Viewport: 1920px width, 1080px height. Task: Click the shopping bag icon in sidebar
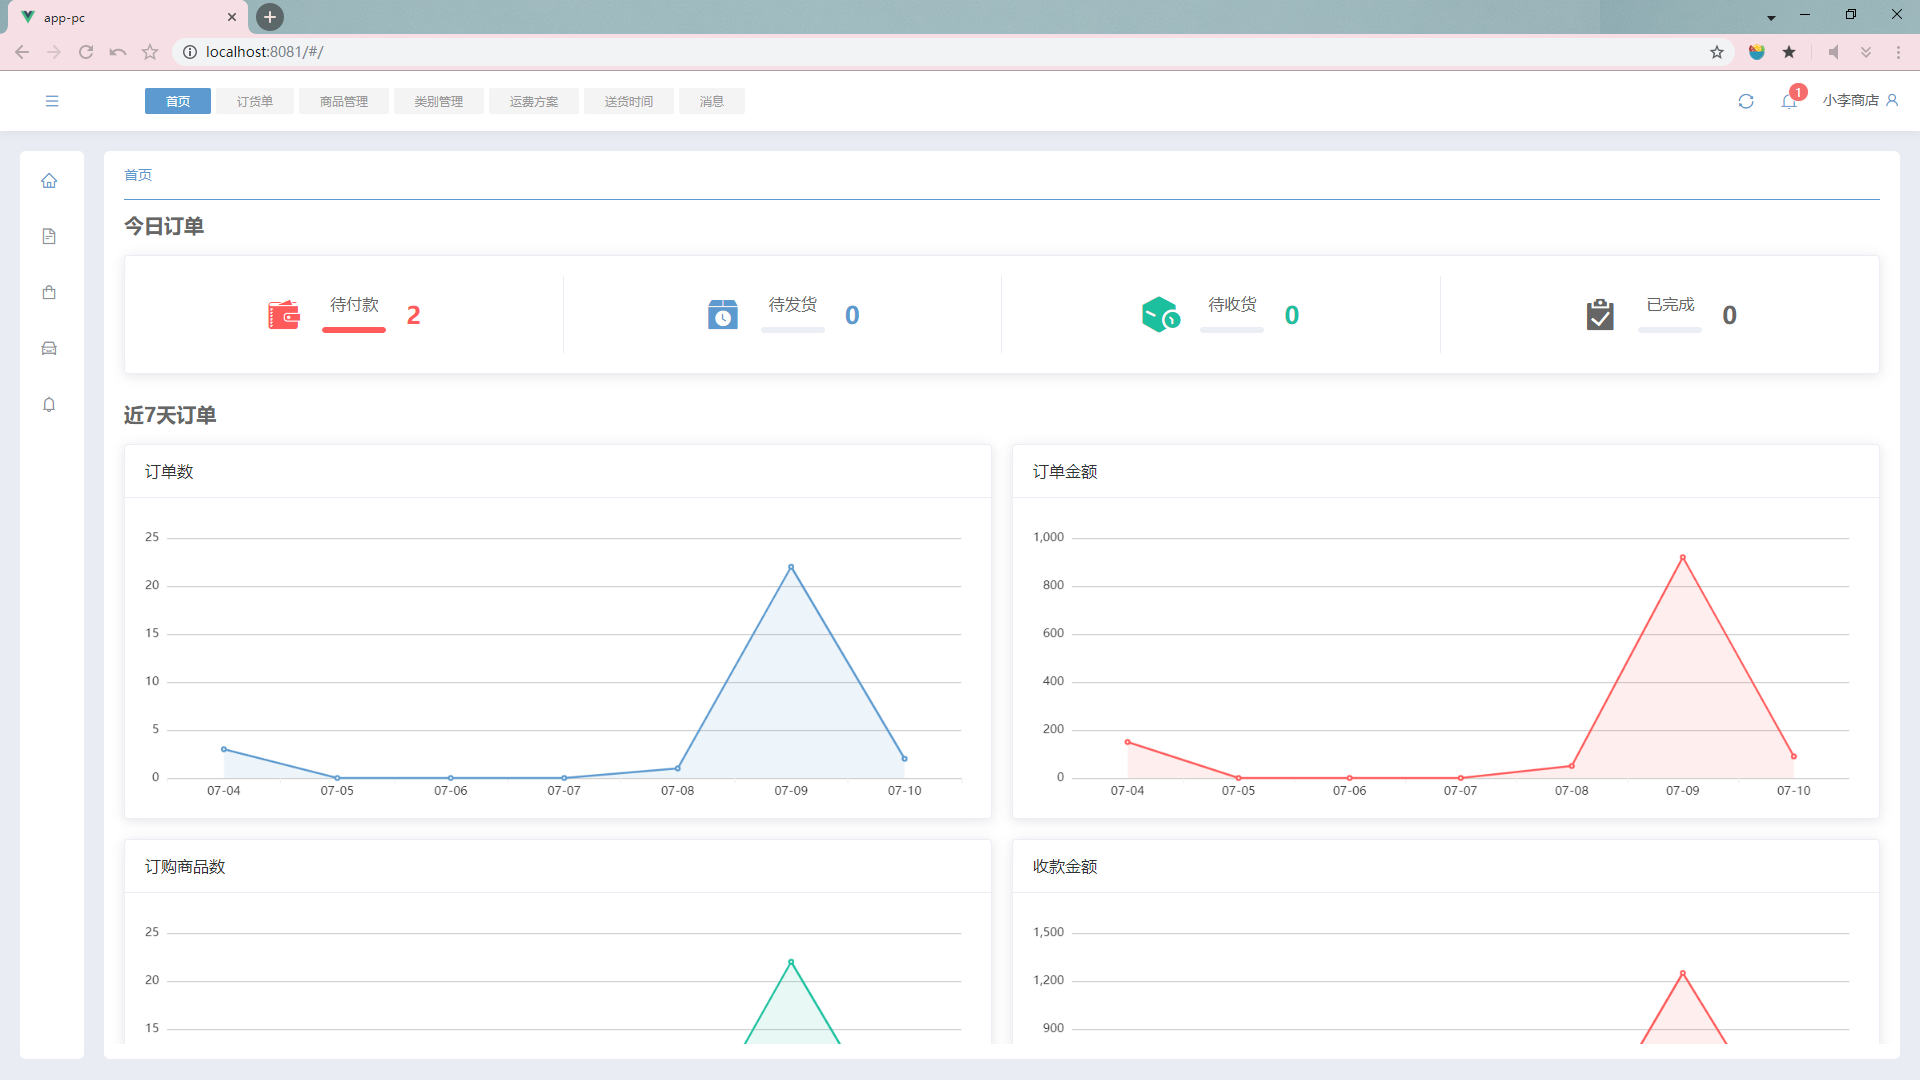click(x=49, y=293)
